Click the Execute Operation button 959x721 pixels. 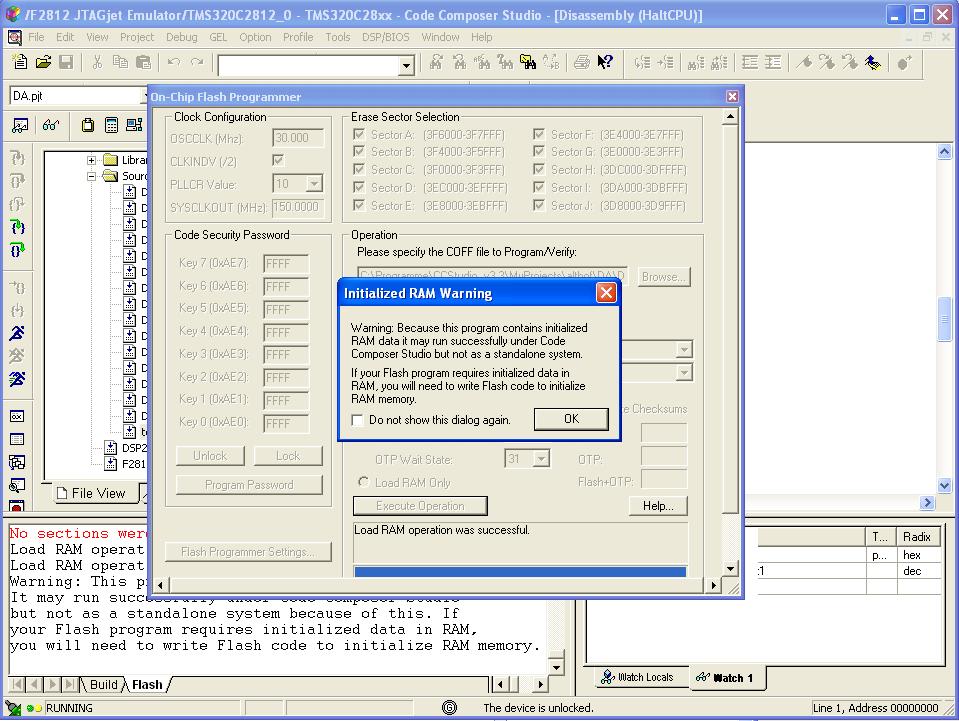(420, 506)
